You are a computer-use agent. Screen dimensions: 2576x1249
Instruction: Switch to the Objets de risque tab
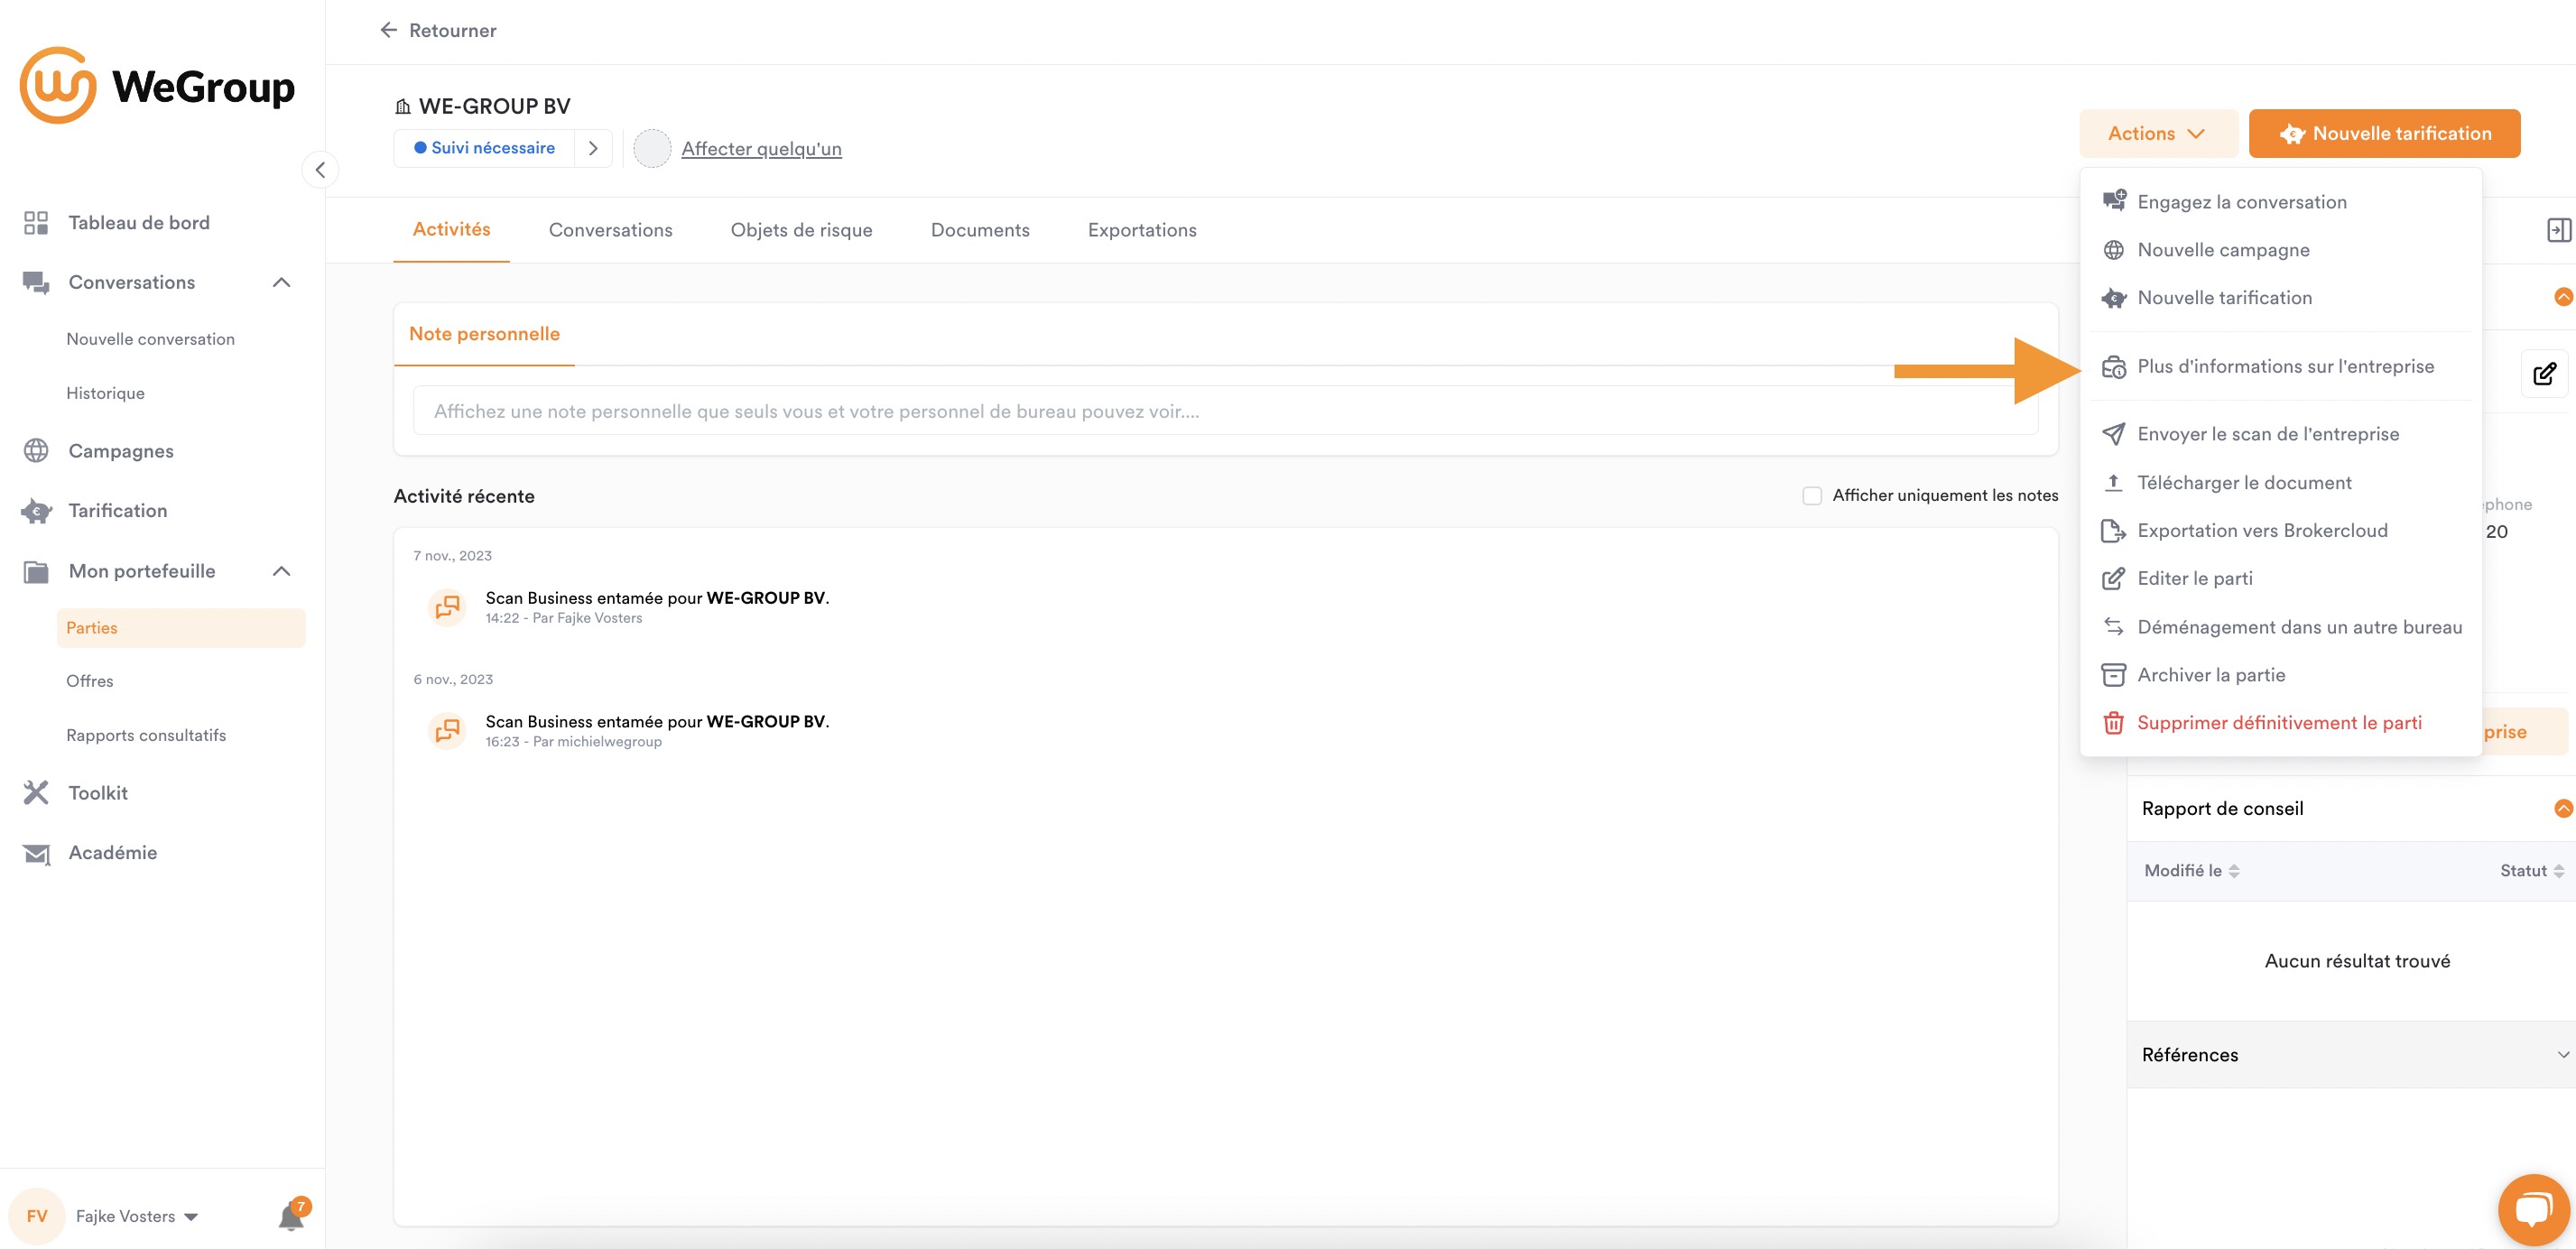pyautogui.click(x=801, y=230)
